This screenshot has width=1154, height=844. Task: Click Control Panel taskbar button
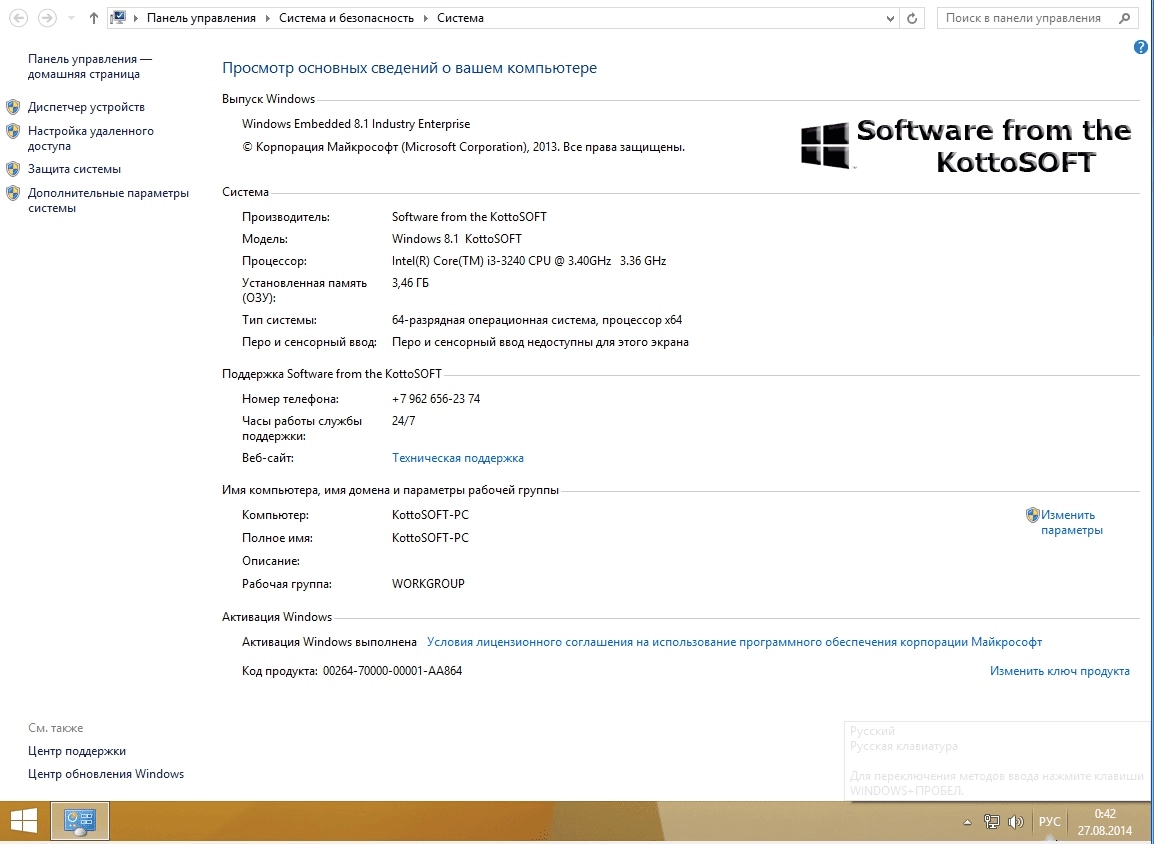point(80,821)
